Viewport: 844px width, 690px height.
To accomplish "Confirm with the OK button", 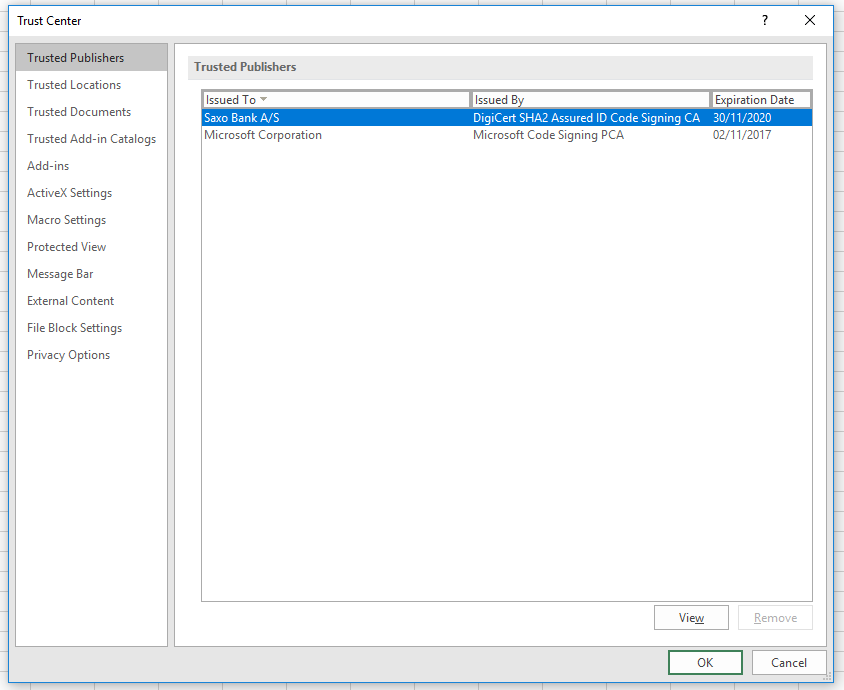I will click(705, 662).
